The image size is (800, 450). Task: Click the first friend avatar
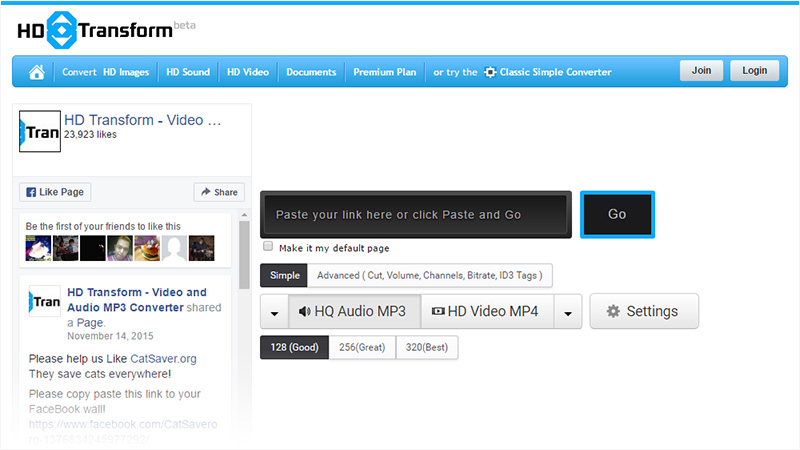pos(38,248)
